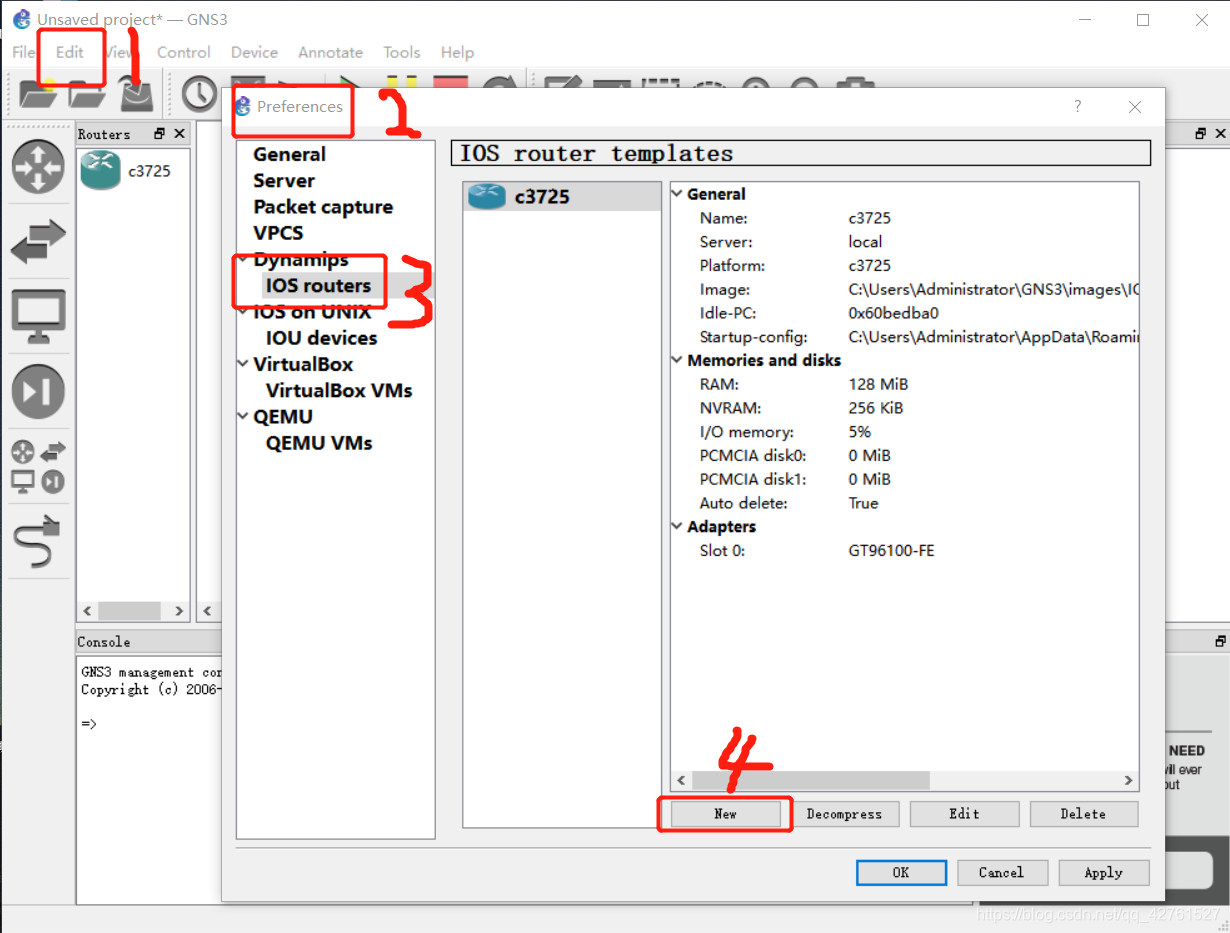Click the RAM value 128 MiB
1230x933 pixels.
pos(878,384)
